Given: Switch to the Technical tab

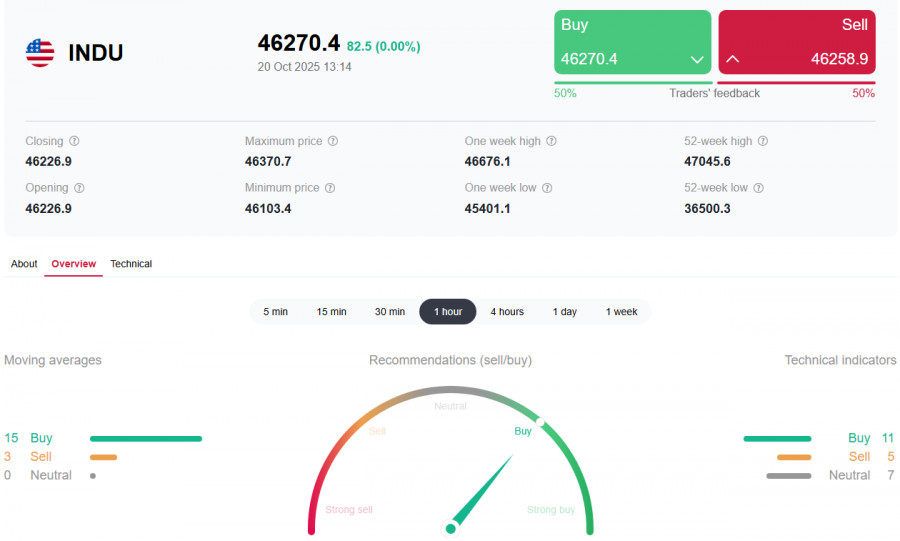Looking at the screenshot, I should [x=131, y=264].
